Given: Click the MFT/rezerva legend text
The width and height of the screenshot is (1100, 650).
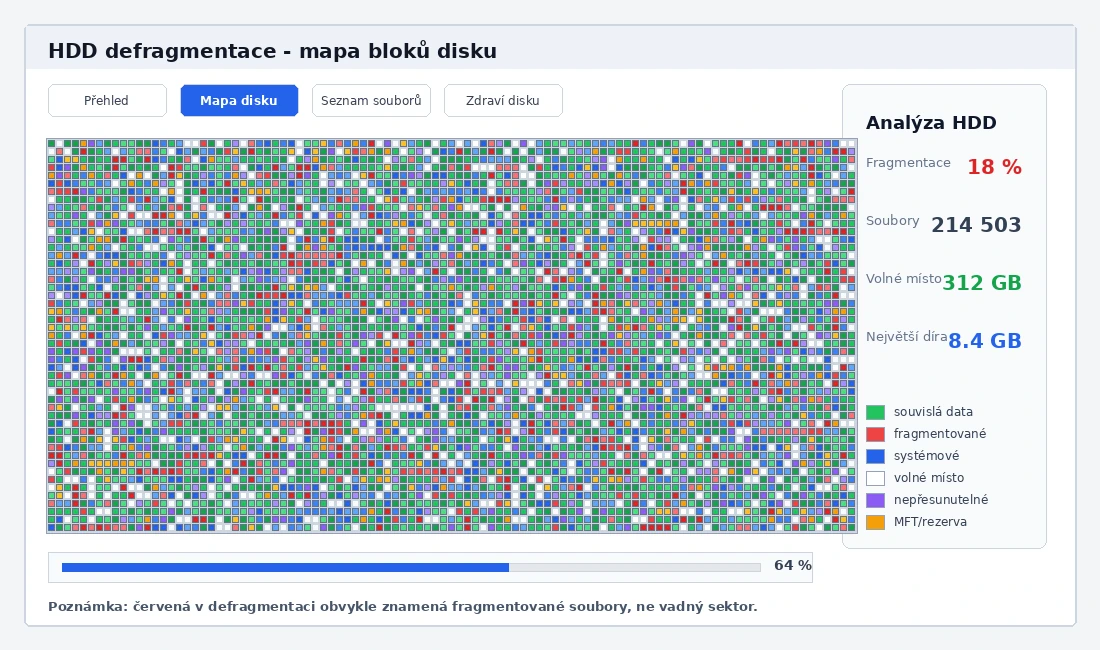Looking at the screenshot, I should tap(930, 522).
